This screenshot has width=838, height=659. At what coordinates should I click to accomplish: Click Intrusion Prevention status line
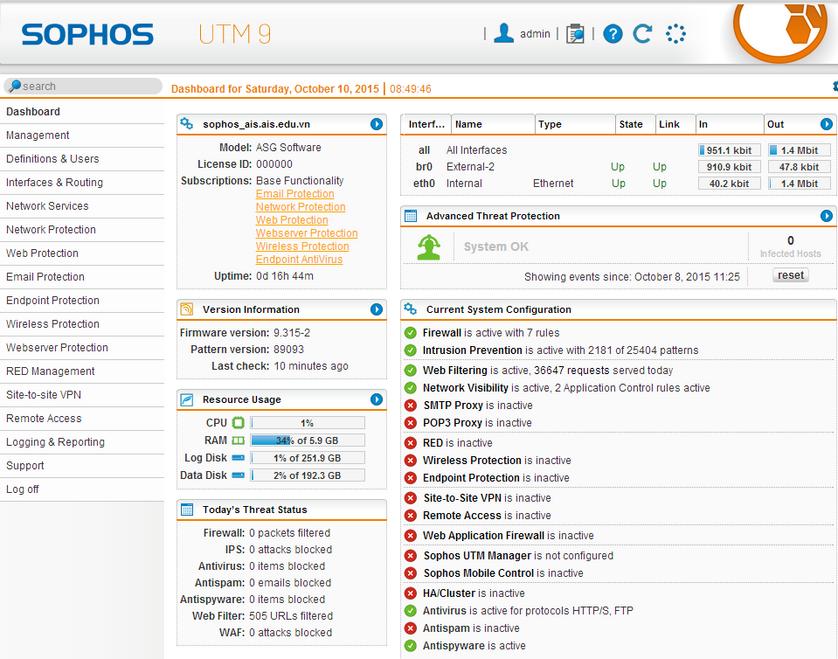[560, 350]
